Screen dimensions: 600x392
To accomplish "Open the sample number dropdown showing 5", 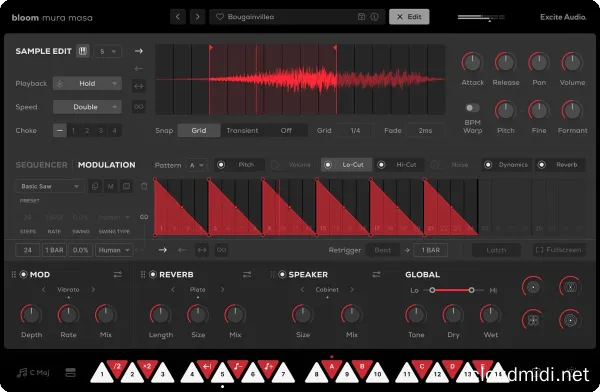I will [x=108, y=51].
